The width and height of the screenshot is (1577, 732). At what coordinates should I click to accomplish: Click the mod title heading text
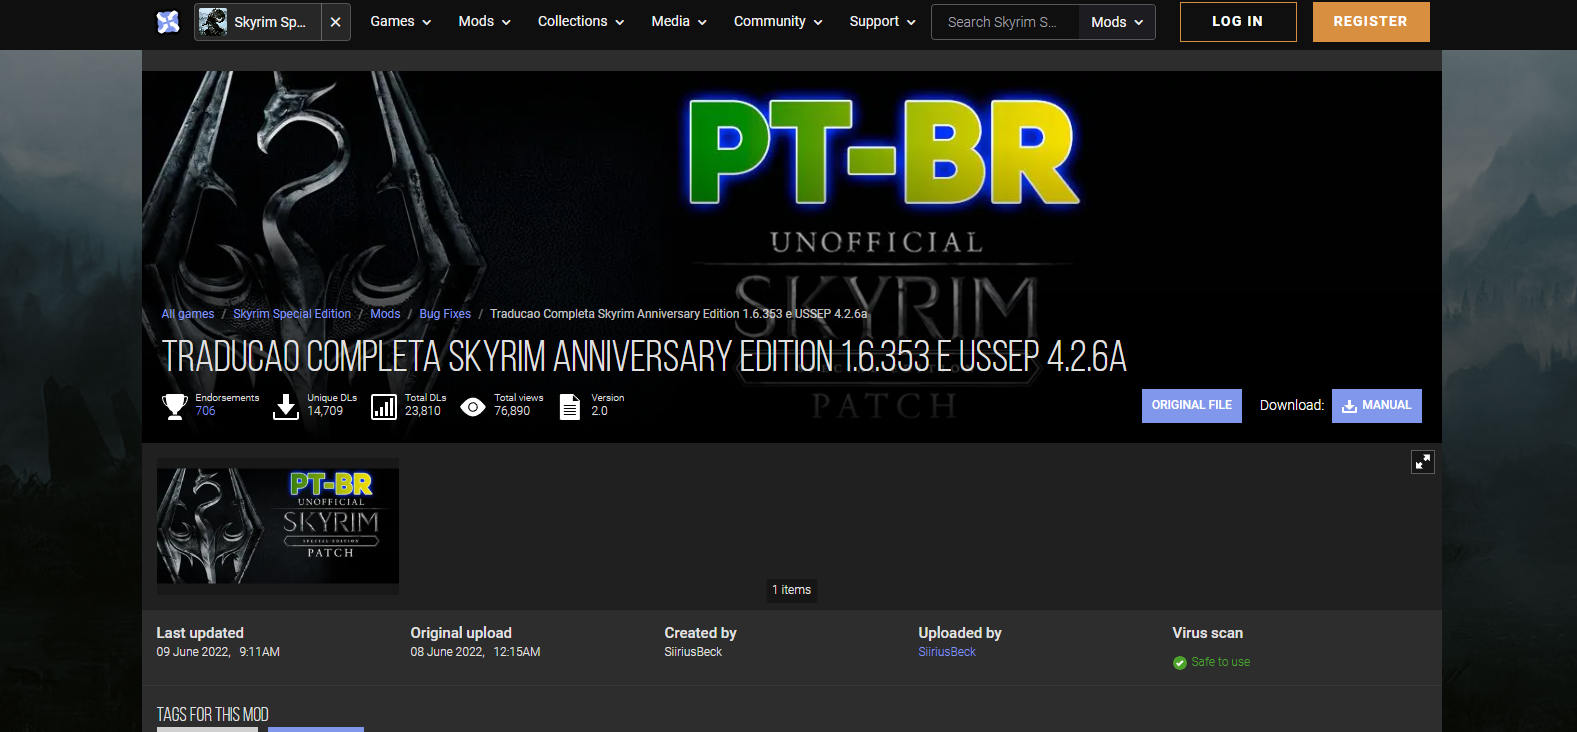coord(644,357)
